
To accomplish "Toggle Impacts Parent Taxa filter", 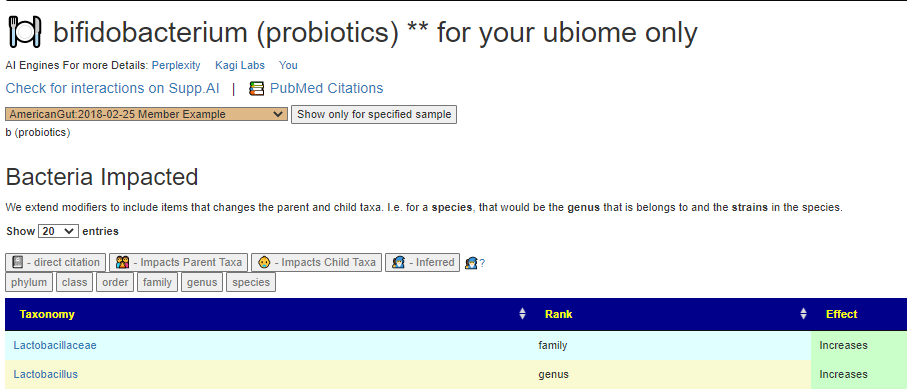I will click(x=179, y=262).
